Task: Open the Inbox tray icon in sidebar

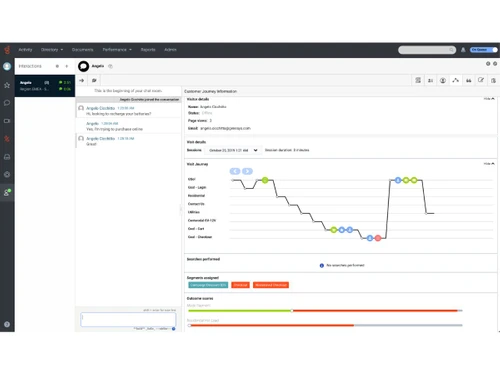Action: click(7, 157)
